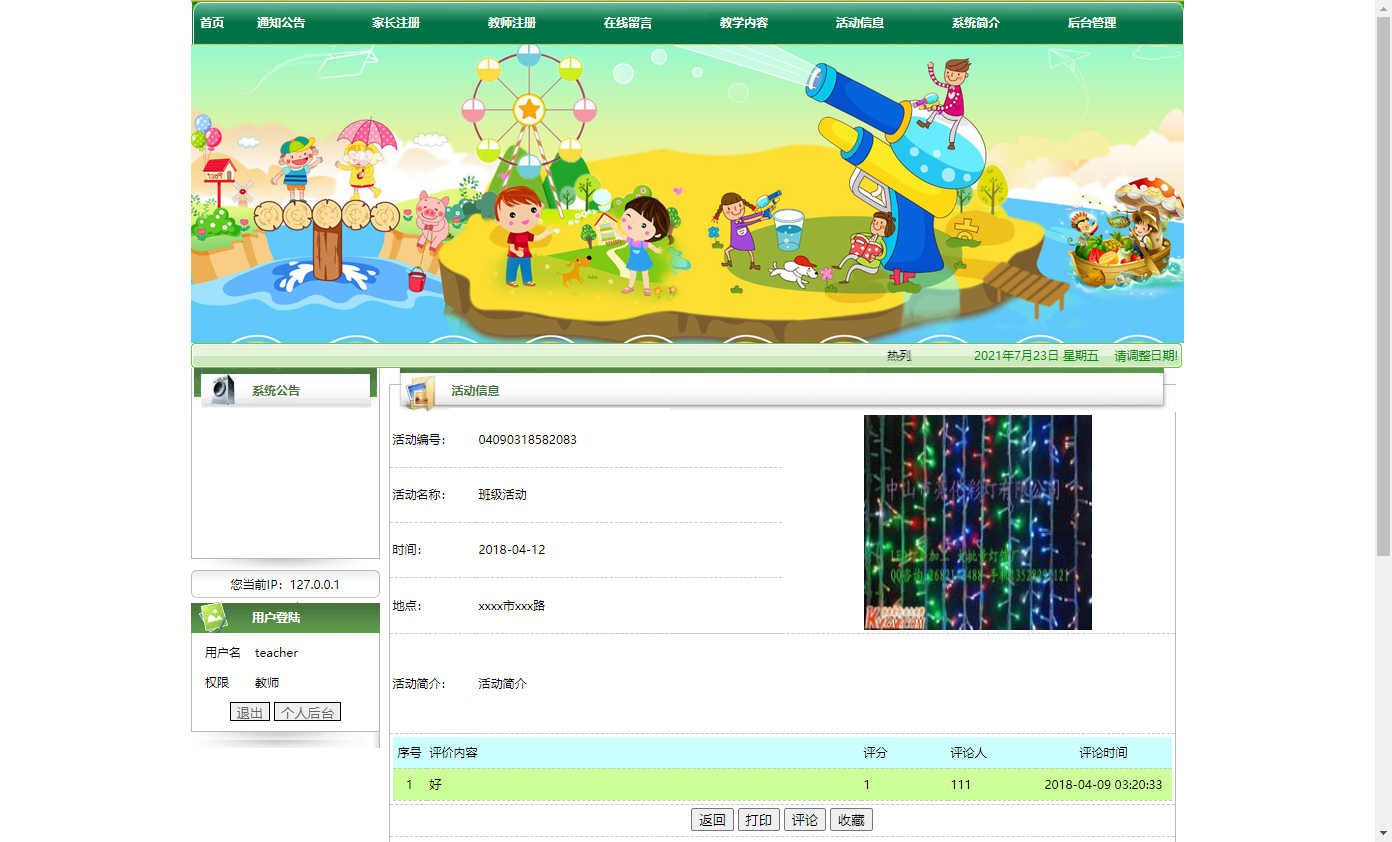The height and width of the screenshot is (842, 1392).
Task: Open 教学内容 section
Action: tap(744, 22)
